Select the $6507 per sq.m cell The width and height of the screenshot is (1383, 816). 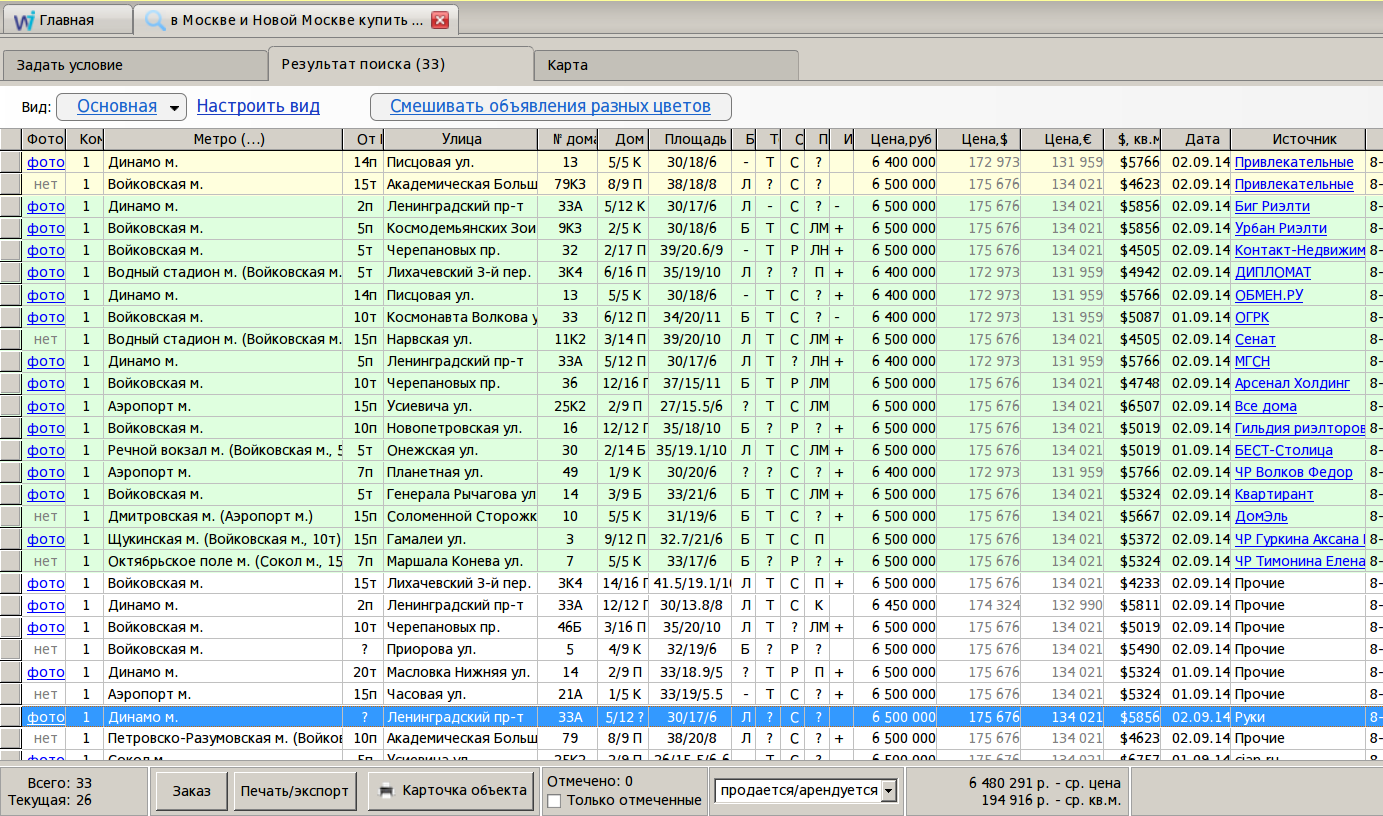(1132, 406)
